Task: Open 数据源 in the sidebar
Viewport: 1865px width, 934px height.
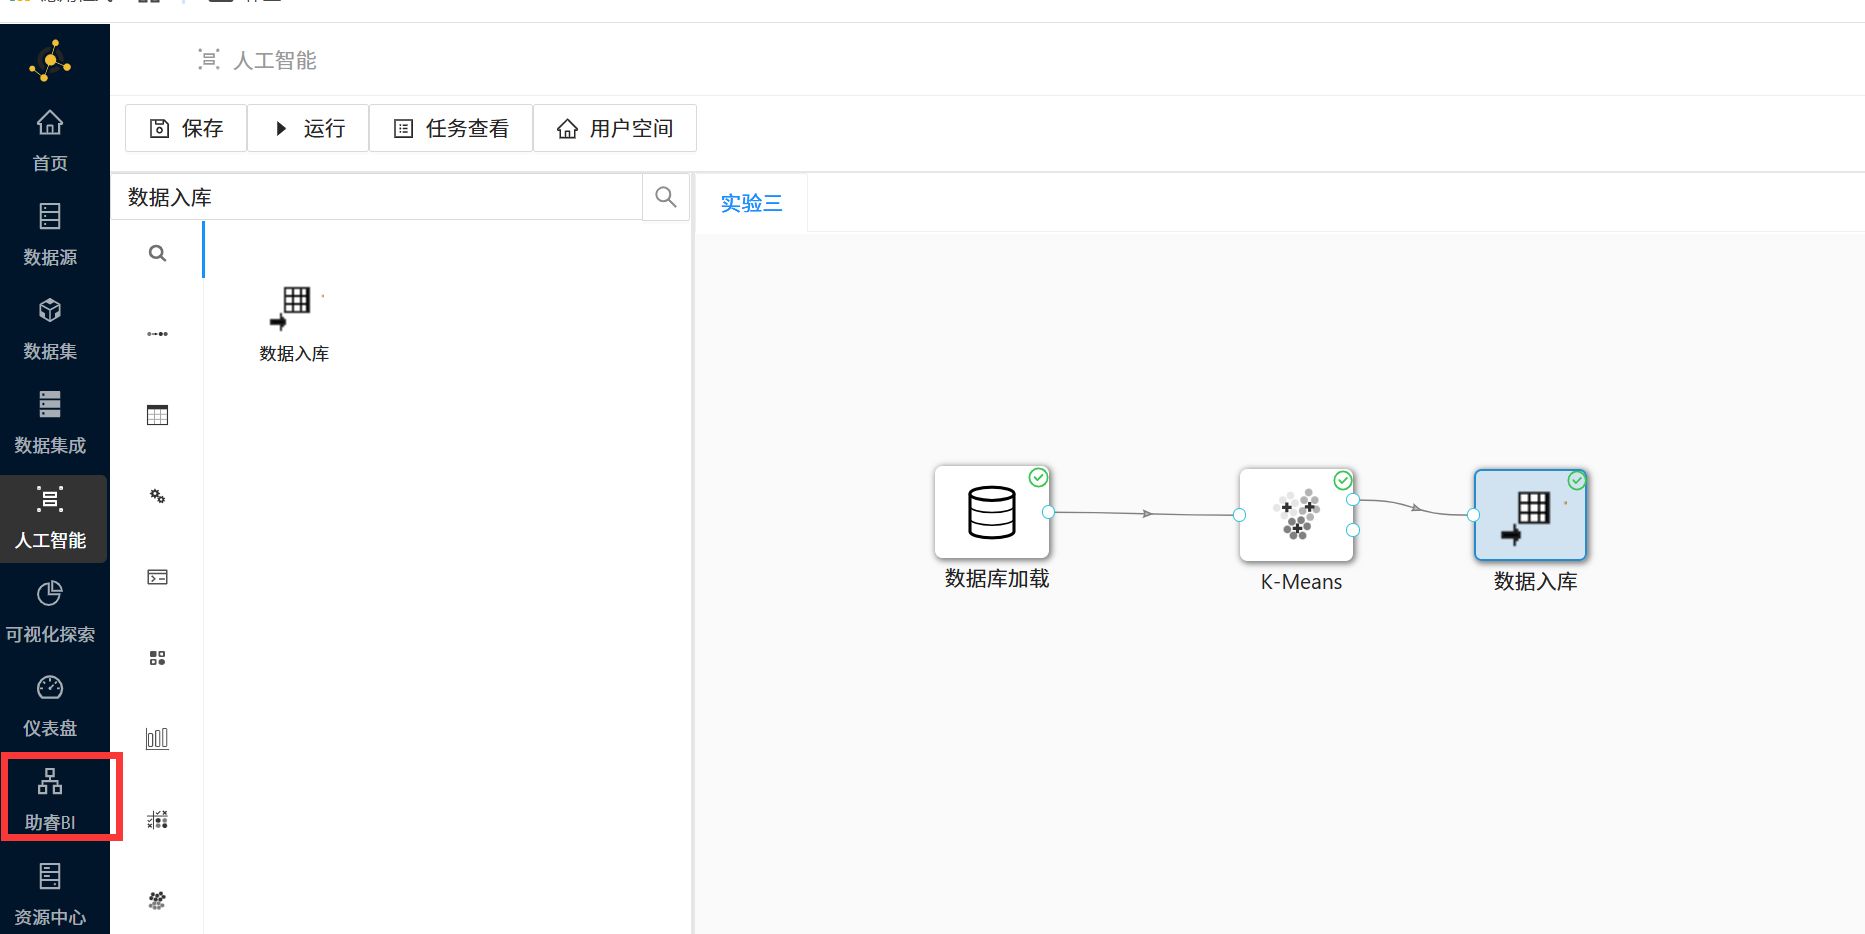Action: (x=50, y=235)
